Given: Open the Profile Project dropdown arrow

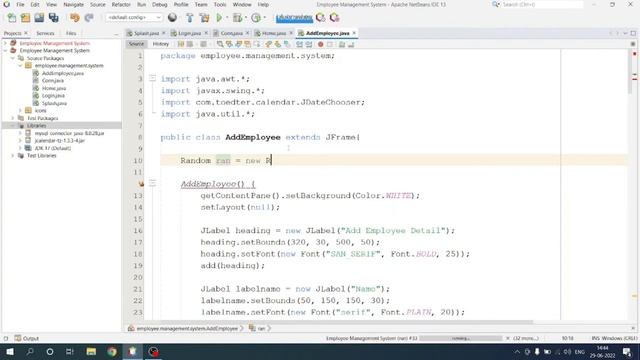Looking at the screenshot, I should pos(264,18).
